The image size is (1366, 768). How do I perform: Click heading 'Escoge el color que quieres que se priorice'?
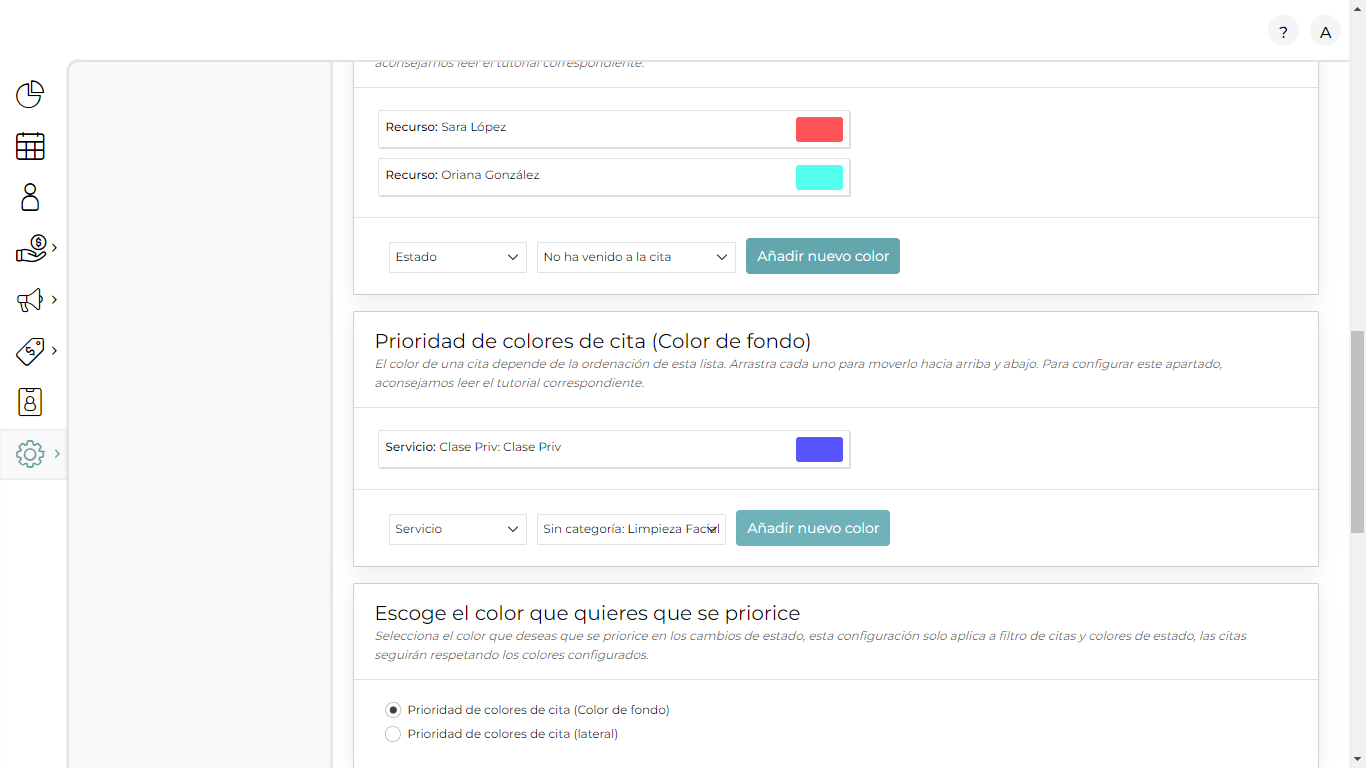(x=587, y=613)
